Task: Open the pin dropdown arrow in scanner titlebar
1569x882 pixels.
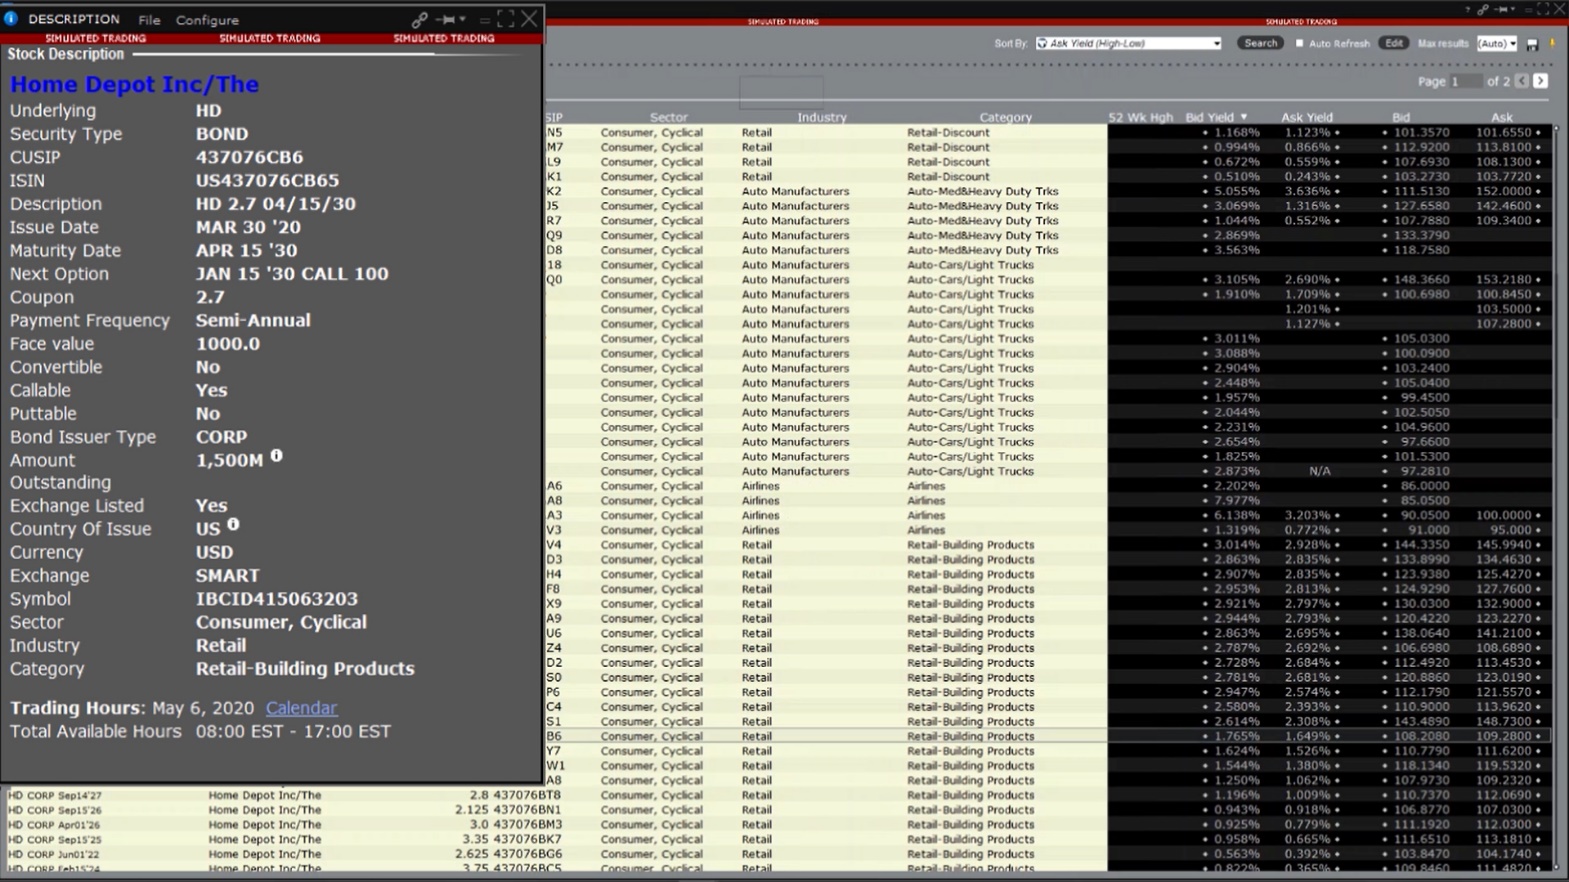Action: [1513, 9]
